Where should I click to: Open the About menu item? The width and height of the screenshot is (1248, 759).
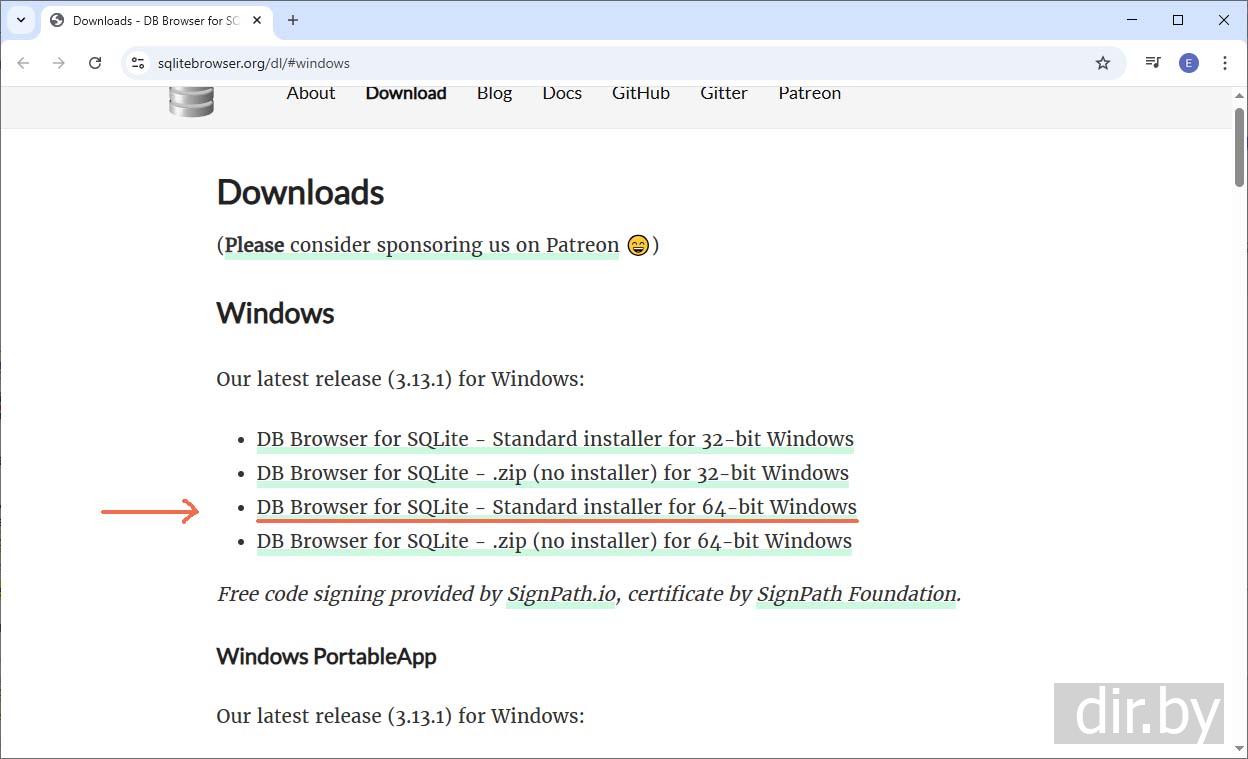click(311, 93)
